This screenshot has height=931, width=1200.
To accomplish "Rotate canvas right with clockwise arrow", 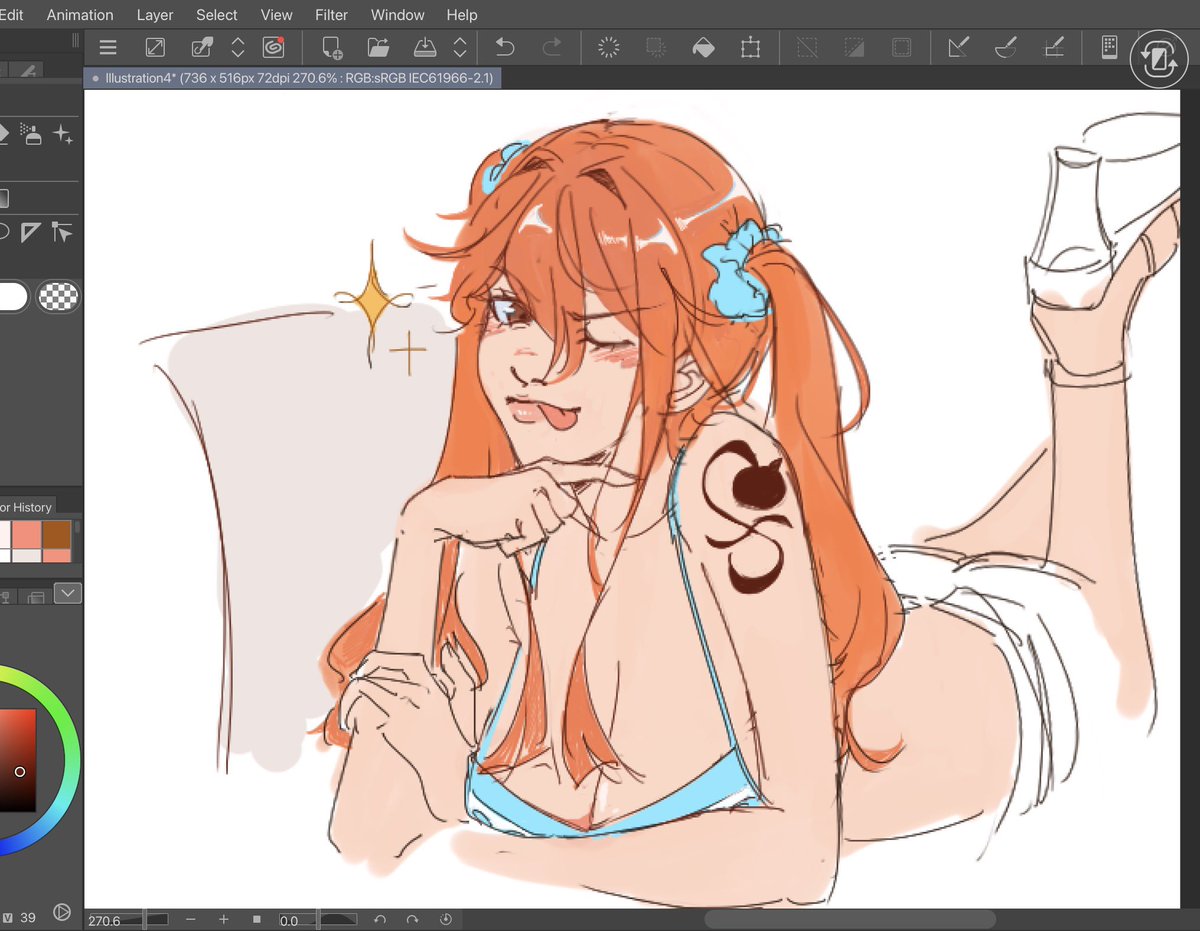I will [412, 919].
